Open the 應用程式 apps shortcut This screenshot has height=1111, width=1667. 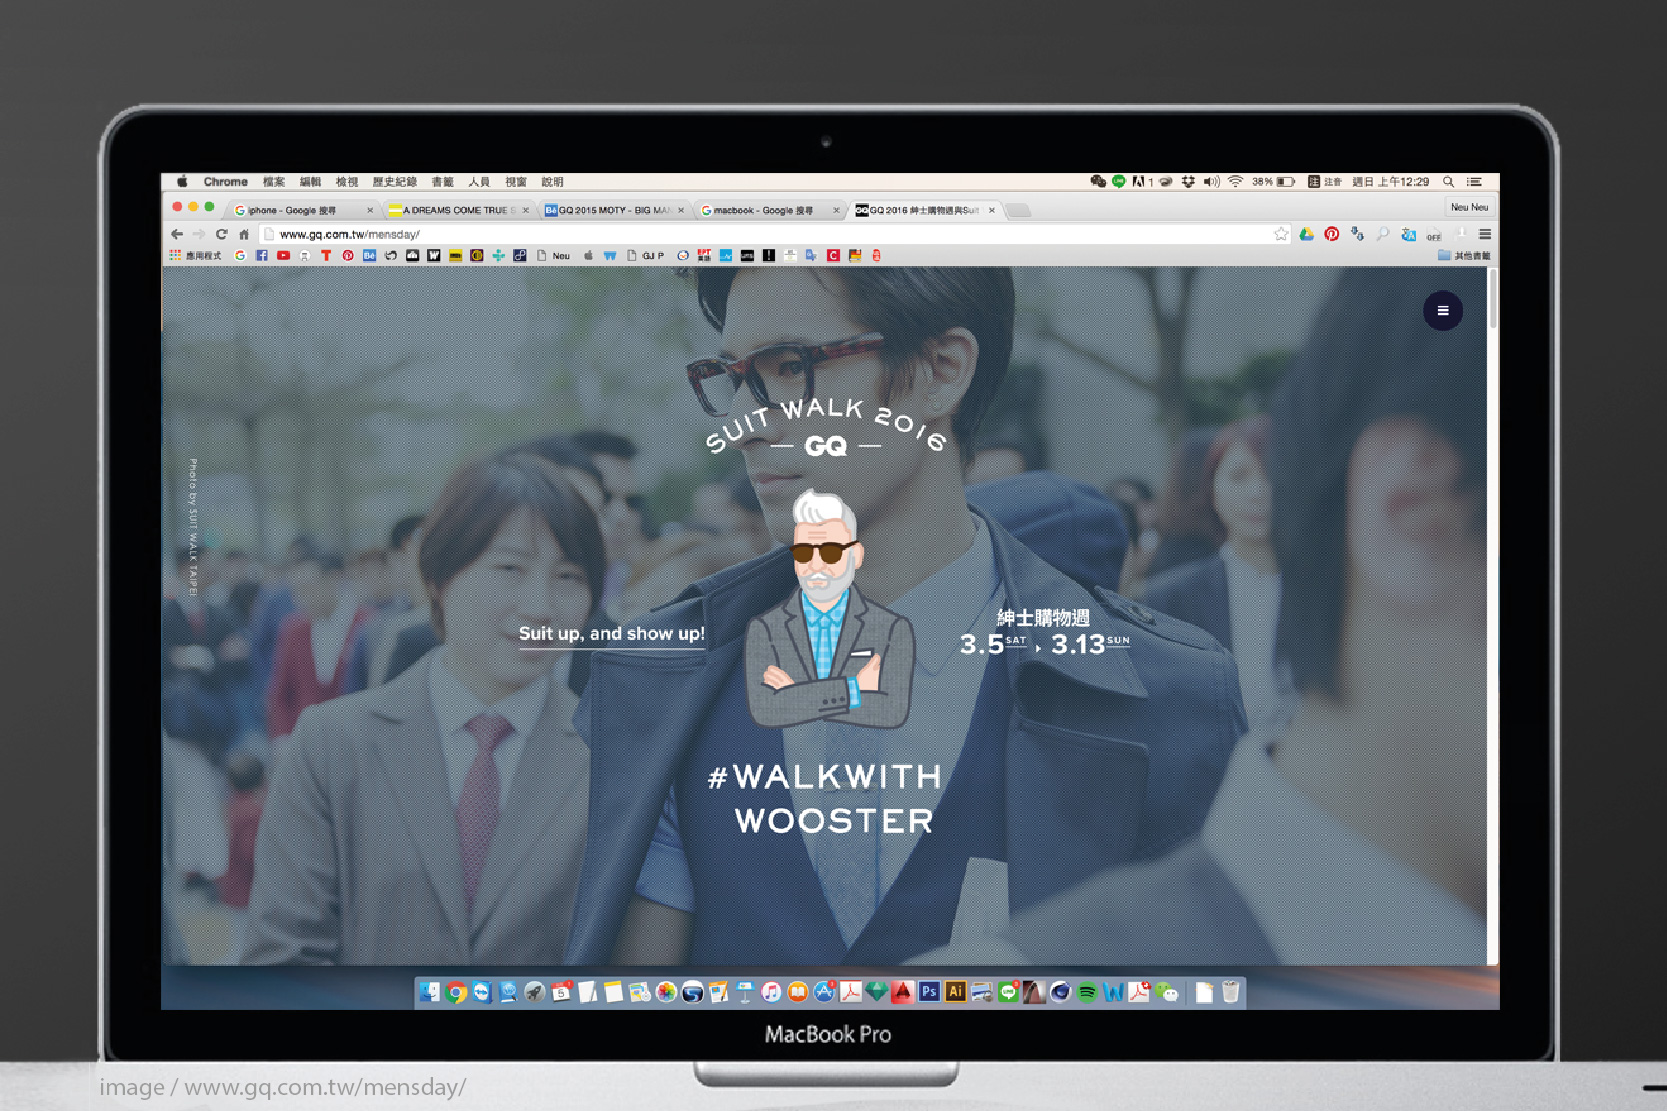click(x=195, y=255)
